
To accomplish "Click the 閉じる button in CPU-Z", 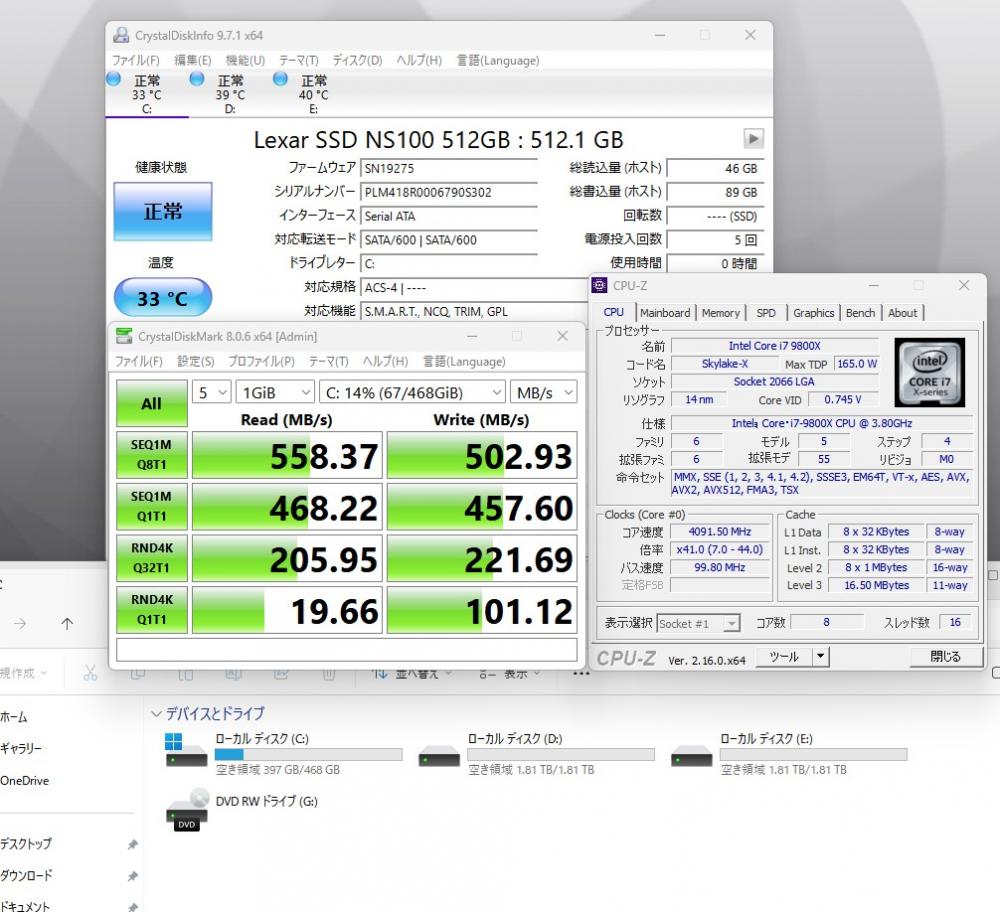I will click(945, 656).
